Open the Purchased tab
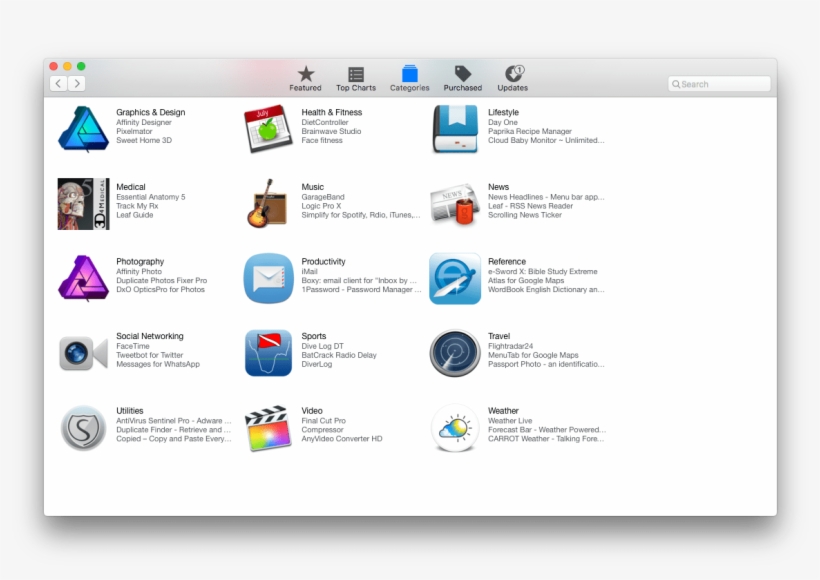This screenshot has height=580, width=820. tap(463, 78)
